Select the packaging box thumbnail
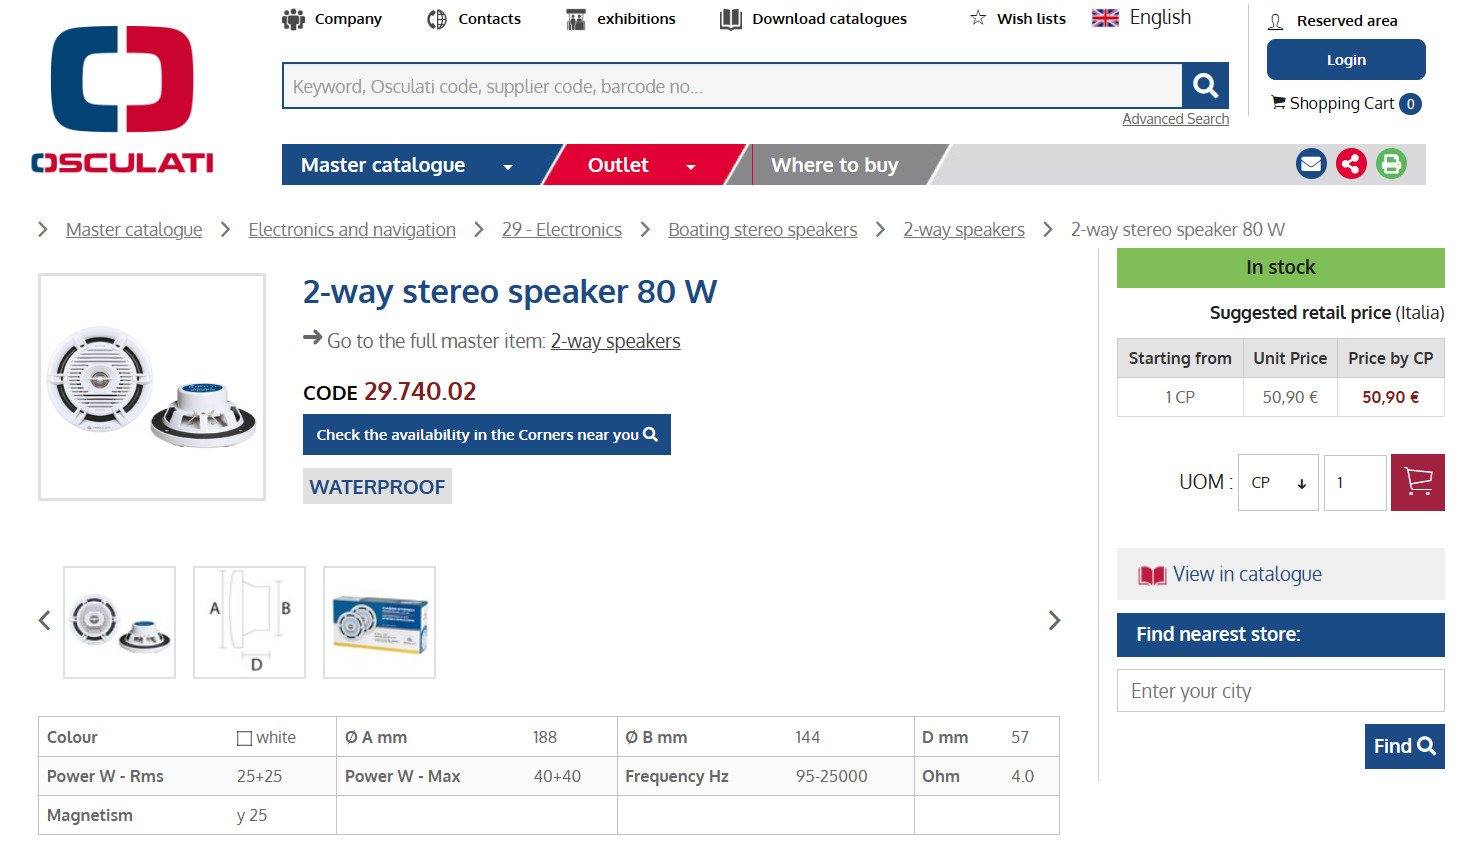Viewport: 1466px width, 863px height. (380, 622)
